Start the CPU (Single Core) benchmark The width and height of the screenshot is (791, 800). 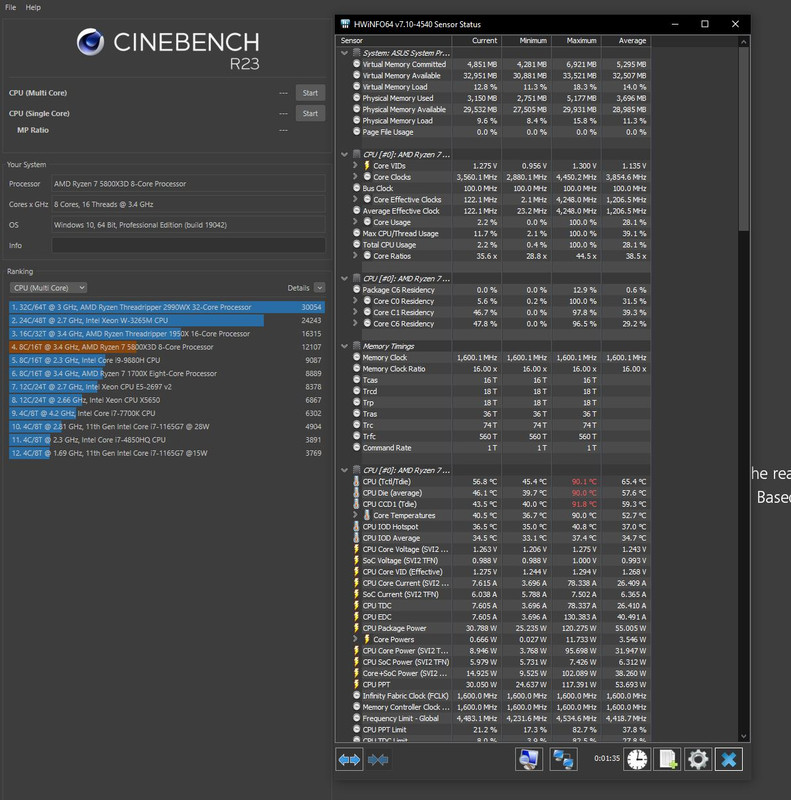pos(310,113)
